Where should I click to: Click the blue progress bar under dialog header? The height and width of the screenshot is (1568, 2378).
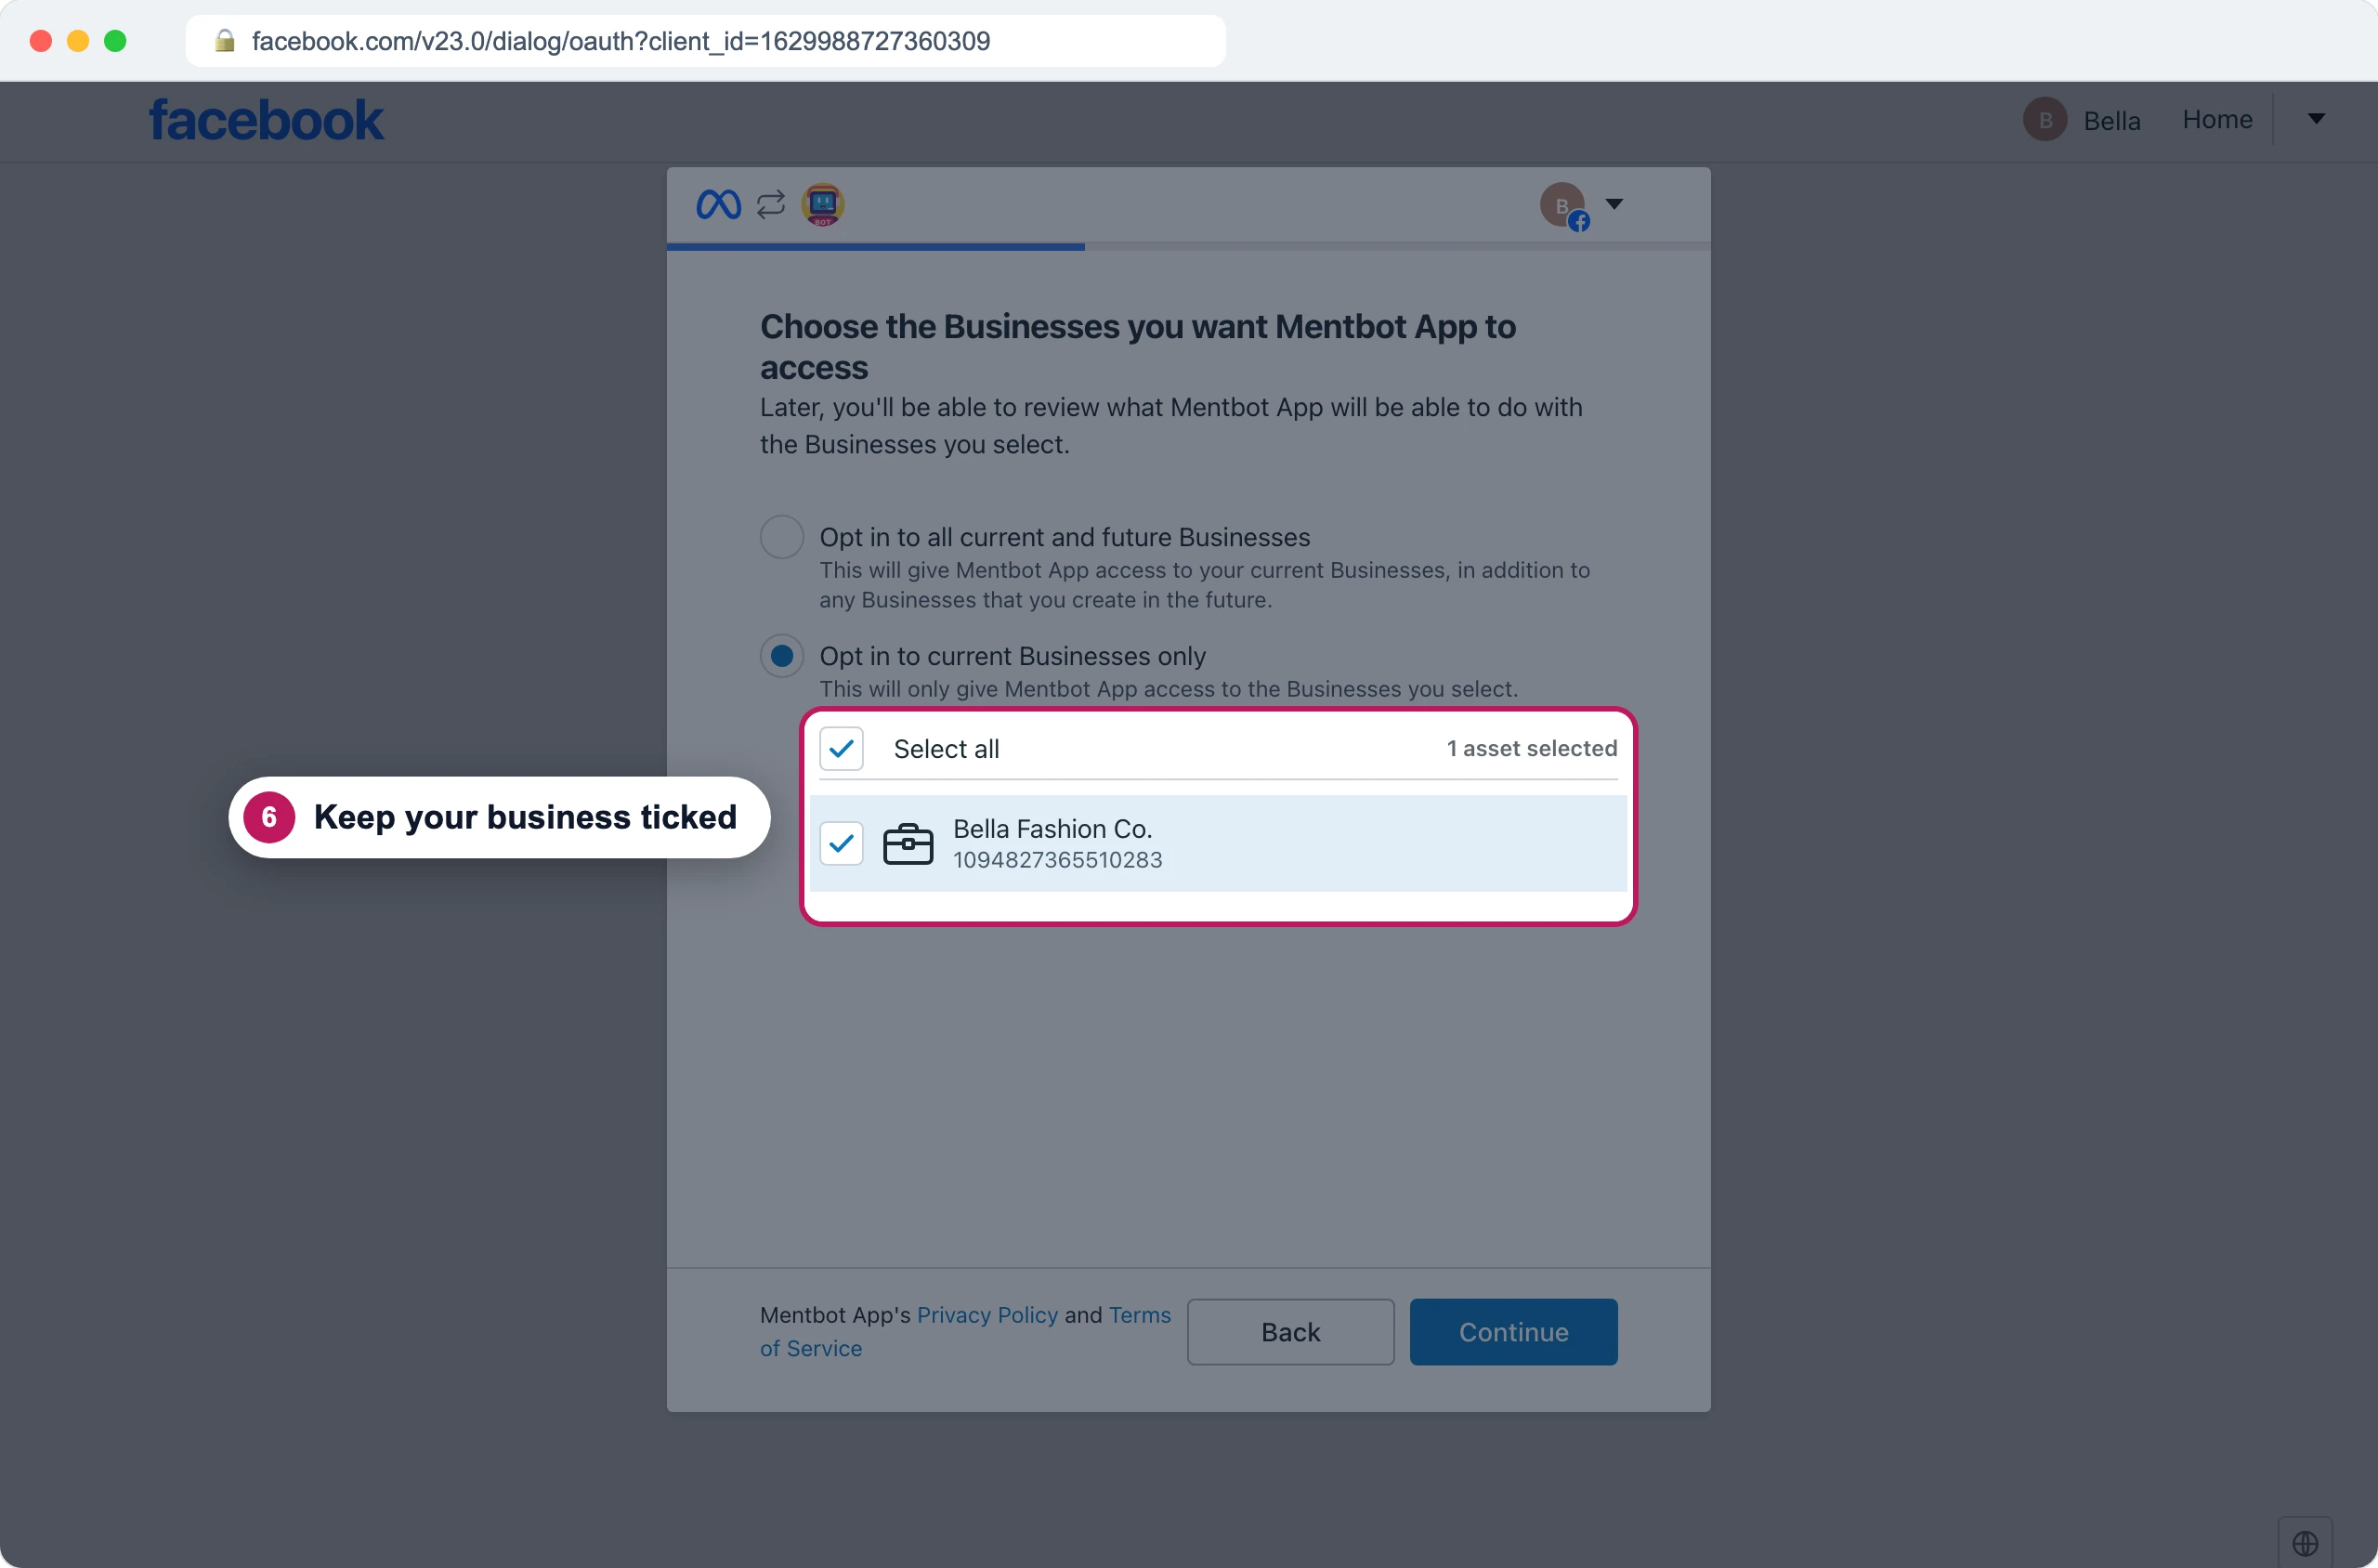pyautogui.click(x=875, y=247)
